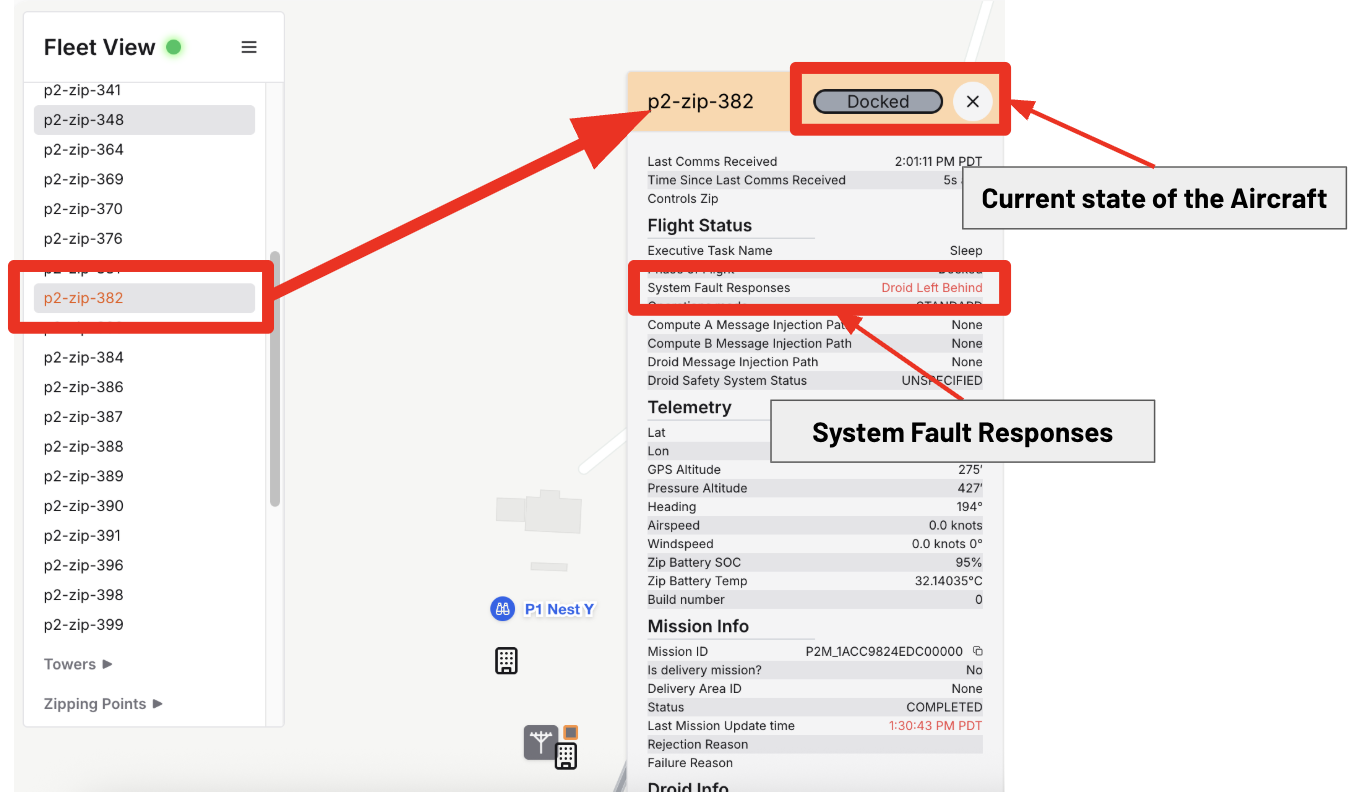Click the Last Mission Update time 1:30:43 PM
This screenshot has width=1358, height=792.
tap(936, 726)
